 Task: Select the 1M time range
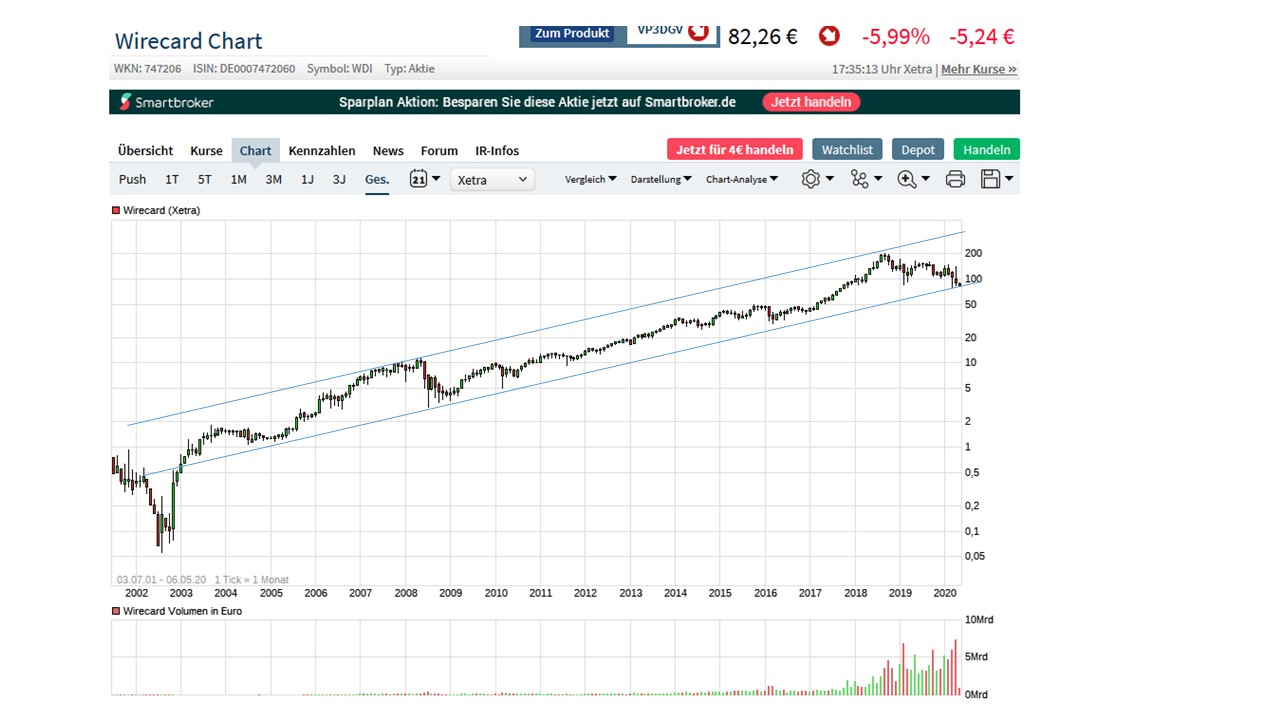238,179
